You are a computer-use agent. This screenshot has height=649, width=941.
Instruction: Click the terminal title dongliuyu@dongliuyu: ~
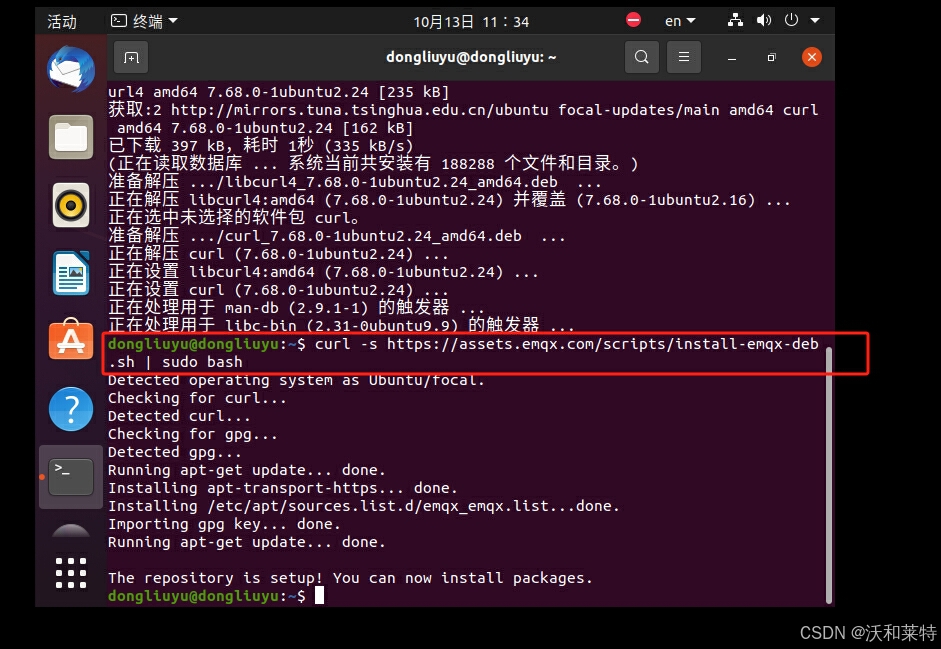click(x=471, y=57)
